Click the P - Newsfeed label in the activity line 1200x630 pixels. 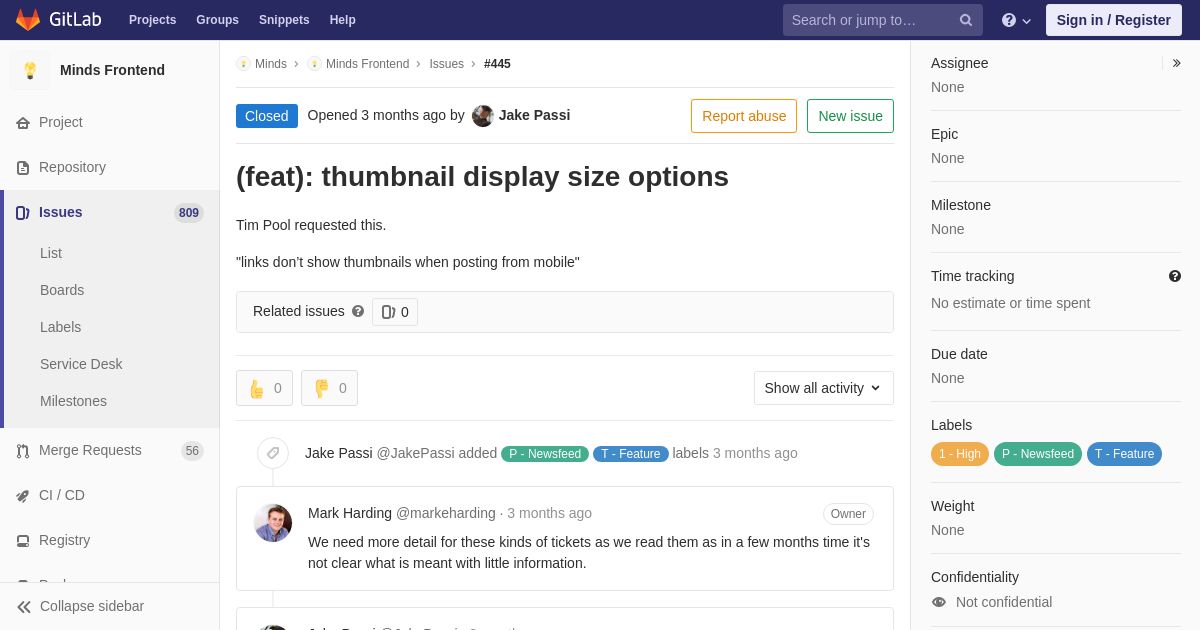[x=545, y=454]
